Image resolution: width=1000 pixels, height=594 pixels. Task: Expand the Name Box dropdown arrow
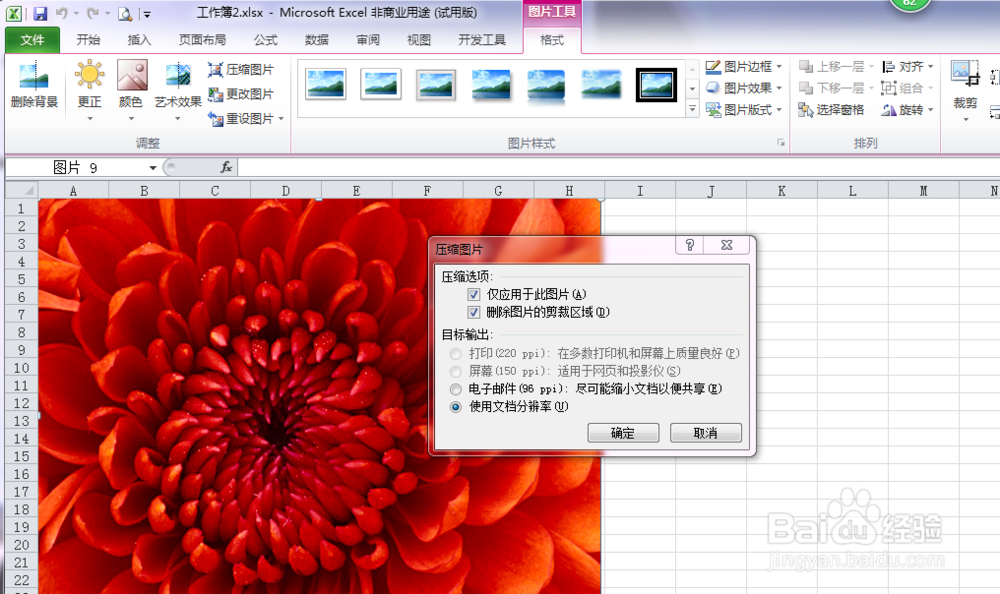coord(153,168)
